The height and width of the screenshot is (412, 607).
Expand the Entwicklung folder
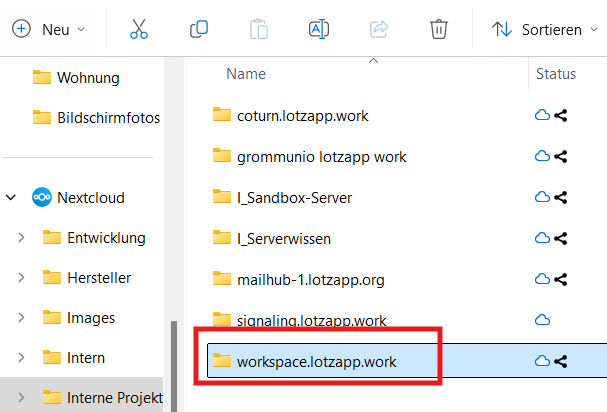pos(21,238)
